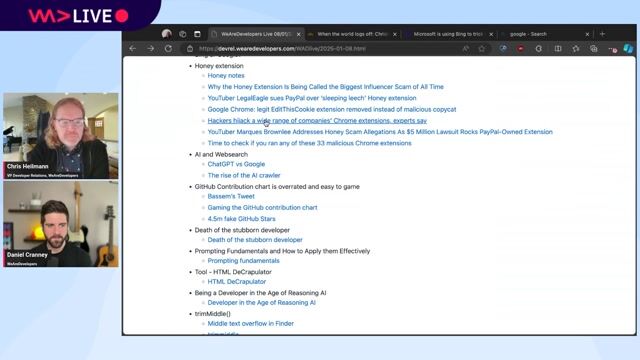Close the 'When the world logs off' tab
Screen dimensions: 640x360
(x=395, y=35)
